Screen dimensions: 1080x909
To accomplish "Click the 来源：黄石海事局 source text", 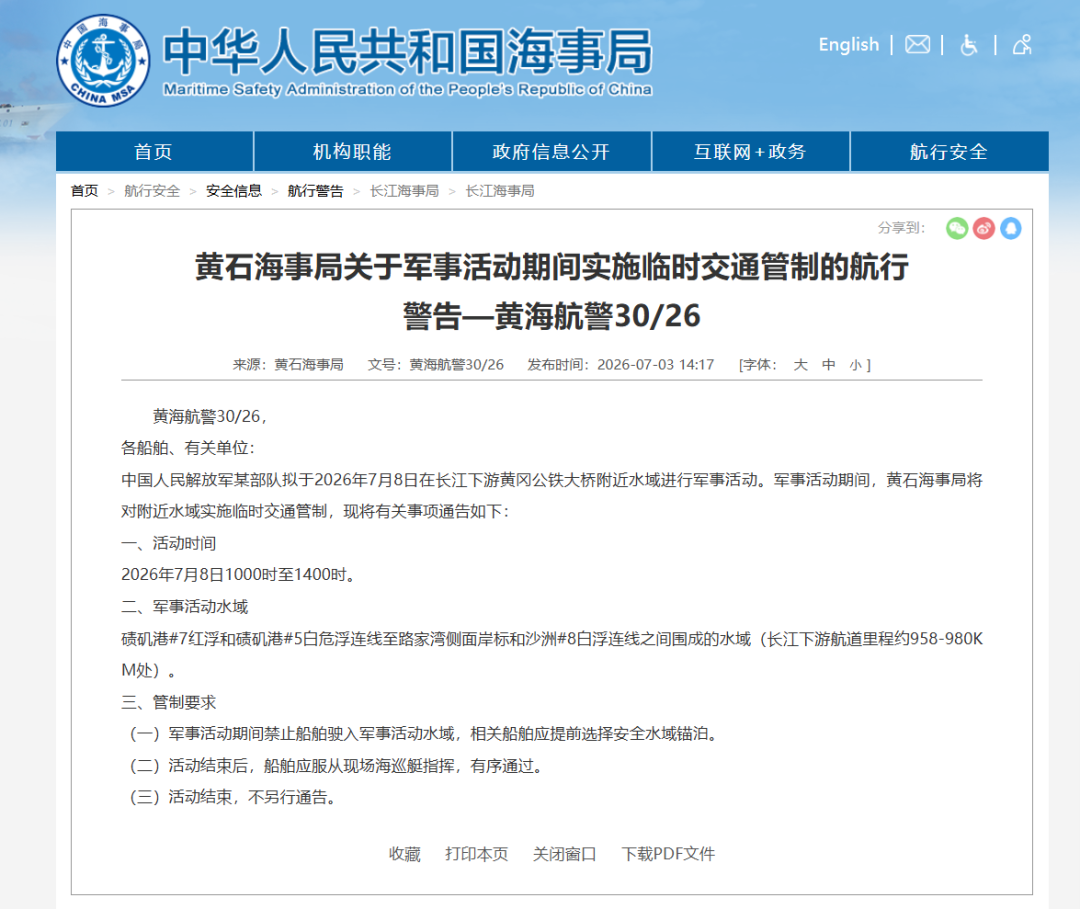I will click(288, 364).
